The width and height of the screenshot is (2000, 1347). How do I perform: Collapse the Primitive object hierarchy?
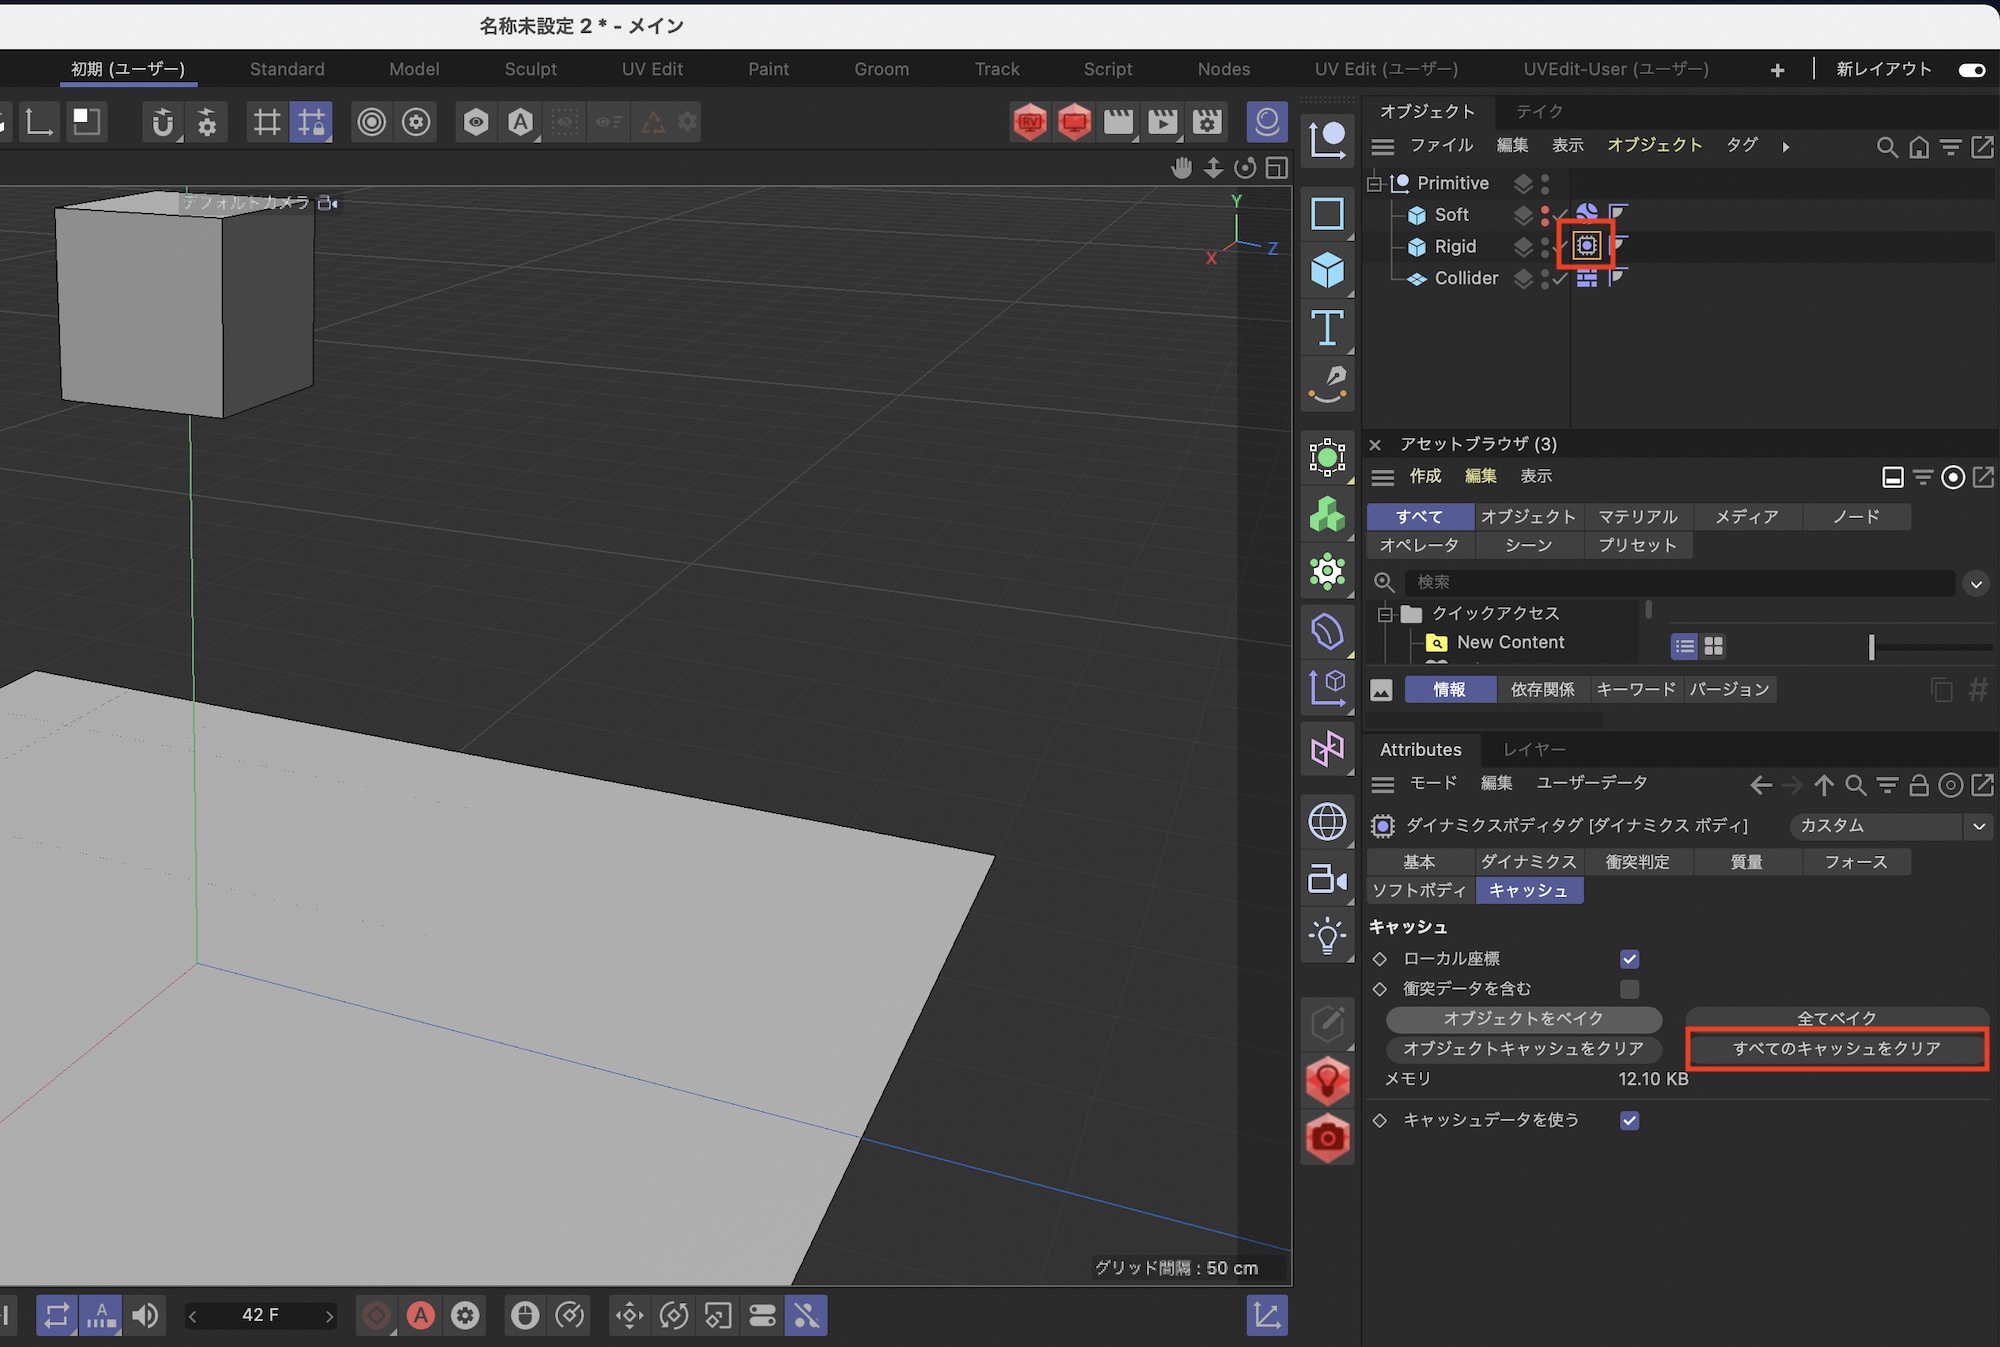[x=1375, y=183]
